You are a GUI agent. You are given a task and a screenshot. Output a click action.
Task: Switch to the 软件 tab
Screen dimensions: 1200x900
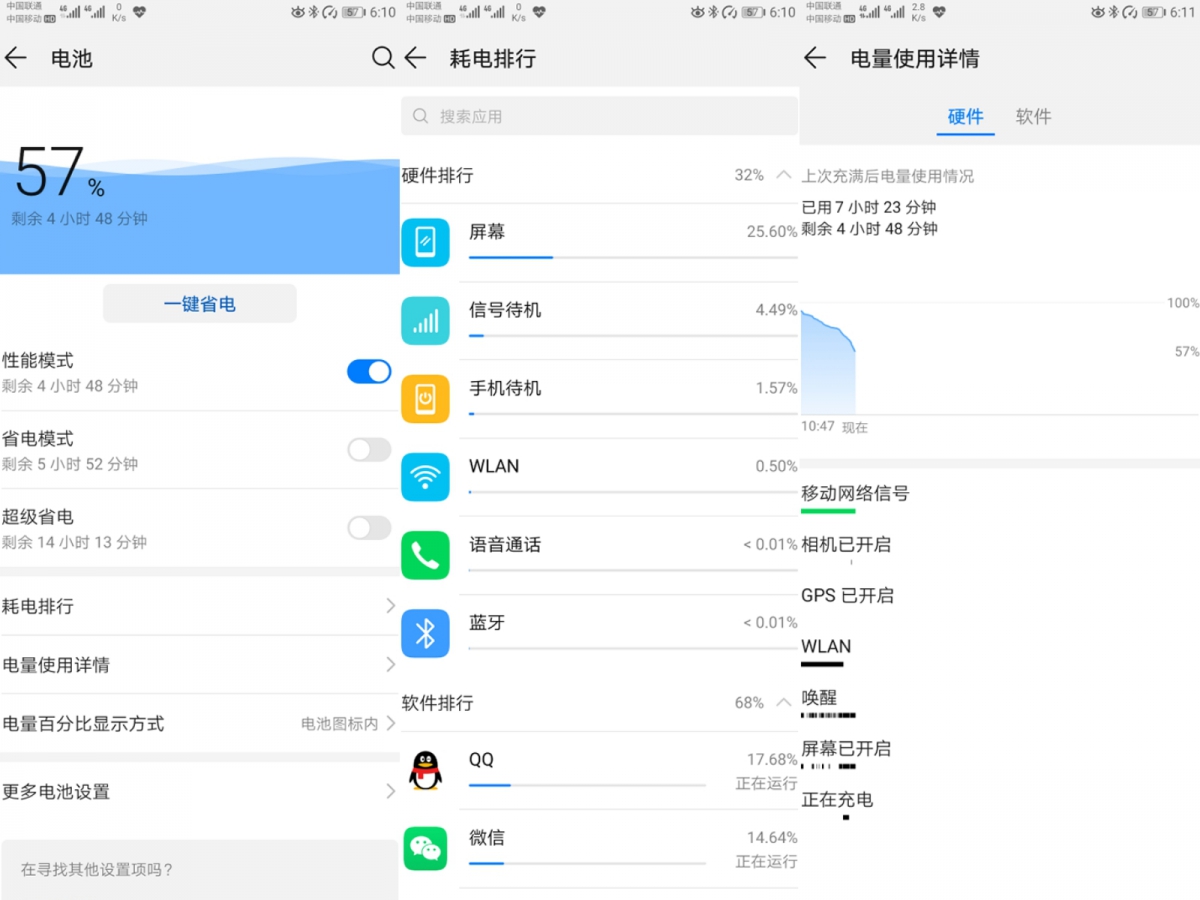pos(1033,117)
